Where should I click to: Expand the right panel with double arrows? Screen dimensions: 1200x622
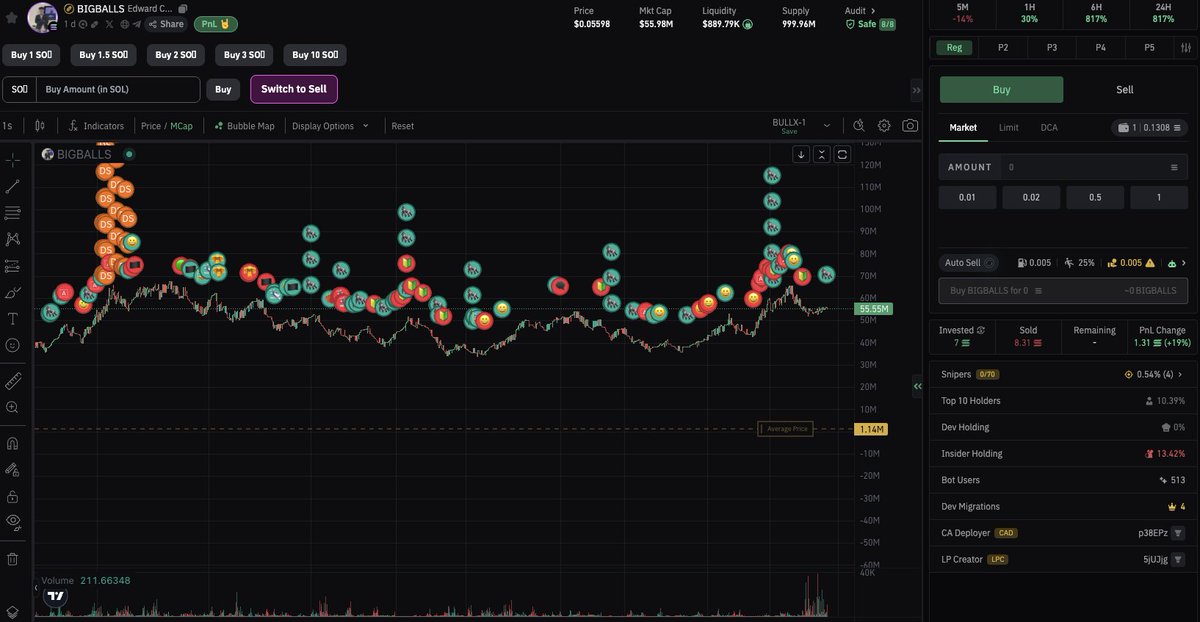point(916,90)
